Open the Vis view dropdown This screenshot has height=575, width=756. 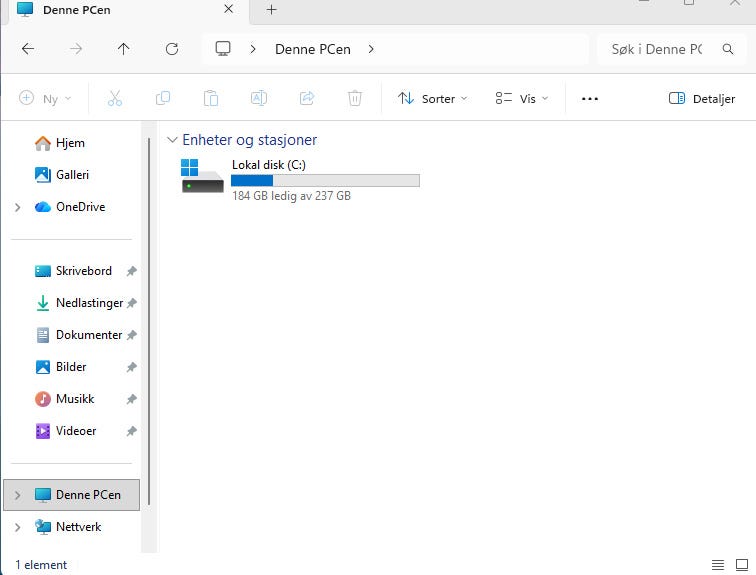coord(522,99)
